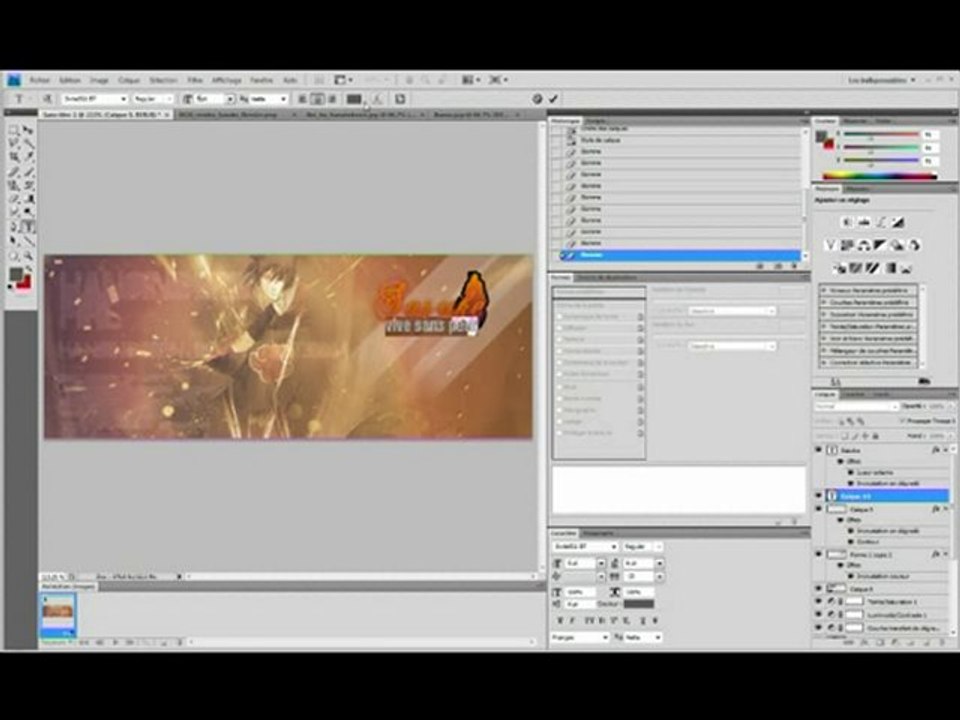The height and width of the screenshot is (720, 960).
Task: Select the Move tool
Action: (x=28, y=130)
